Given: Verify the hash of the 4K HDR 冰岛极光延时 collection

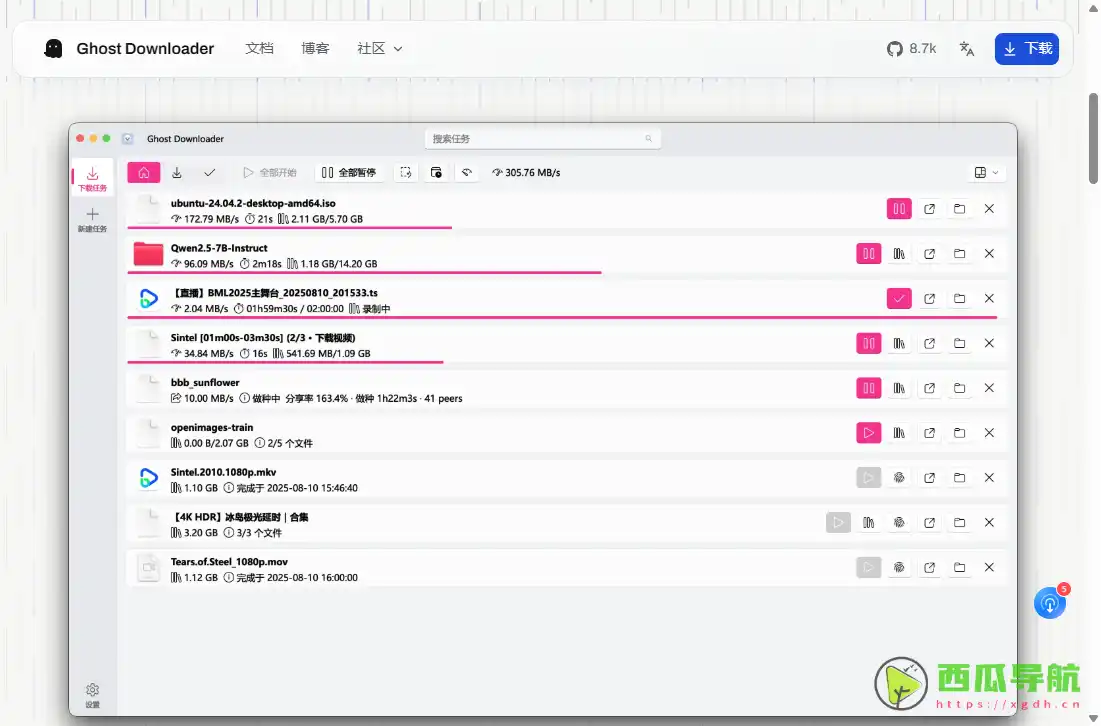Looking at the screenshot, I should [899, 523].
